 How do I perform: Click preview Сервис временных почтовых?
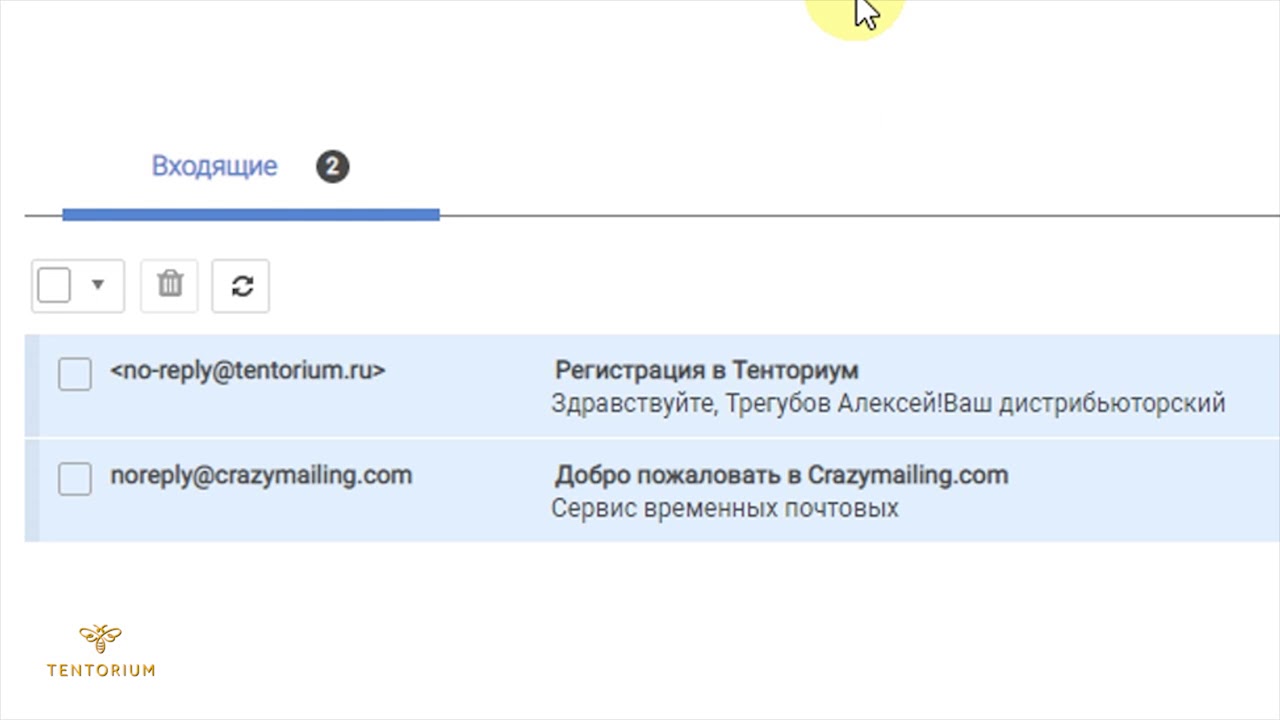725,508
